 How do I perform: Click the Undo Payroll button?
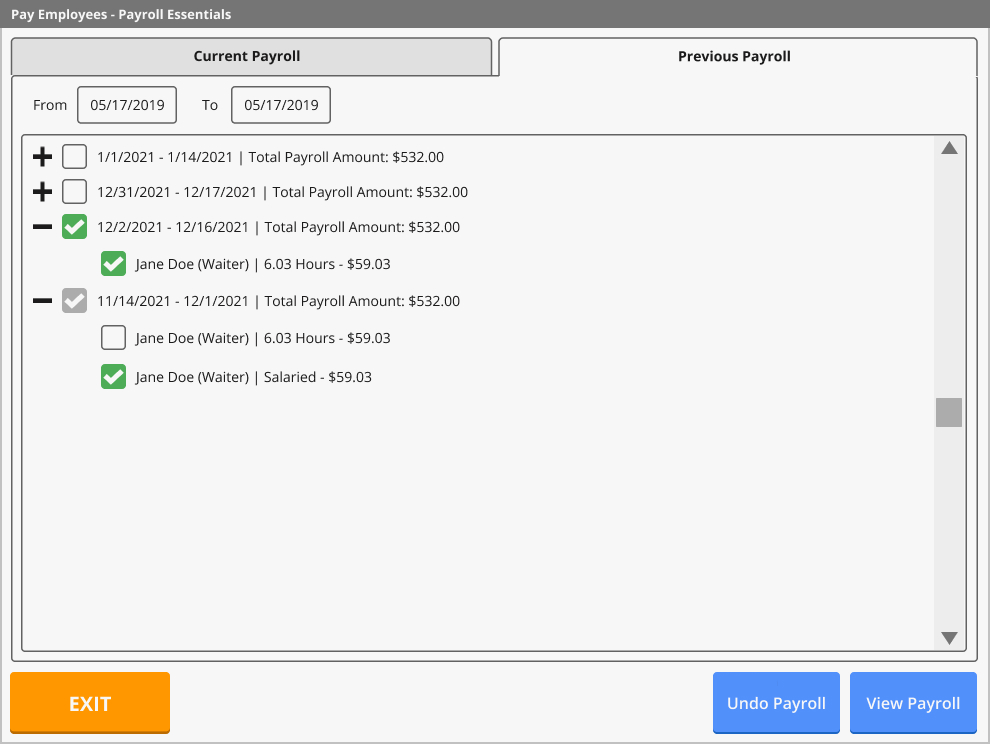(x=776, y=703)
